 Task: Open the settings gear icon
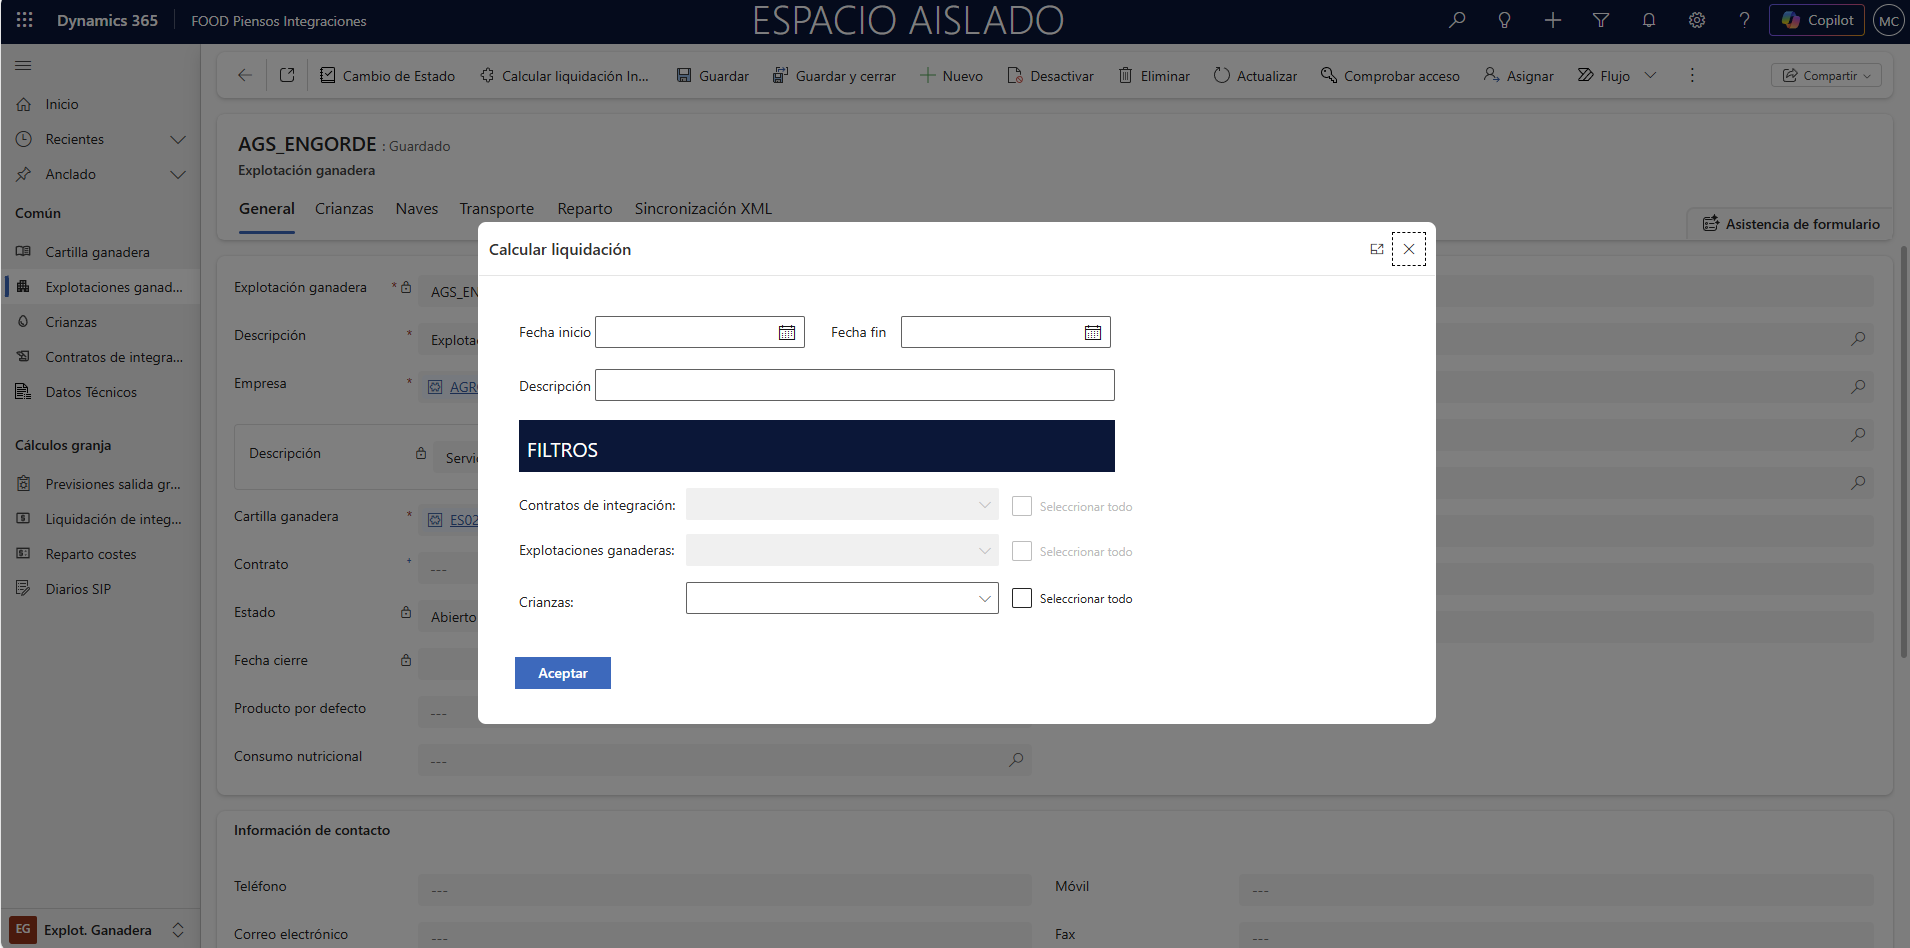click(x=1697, y=20)
